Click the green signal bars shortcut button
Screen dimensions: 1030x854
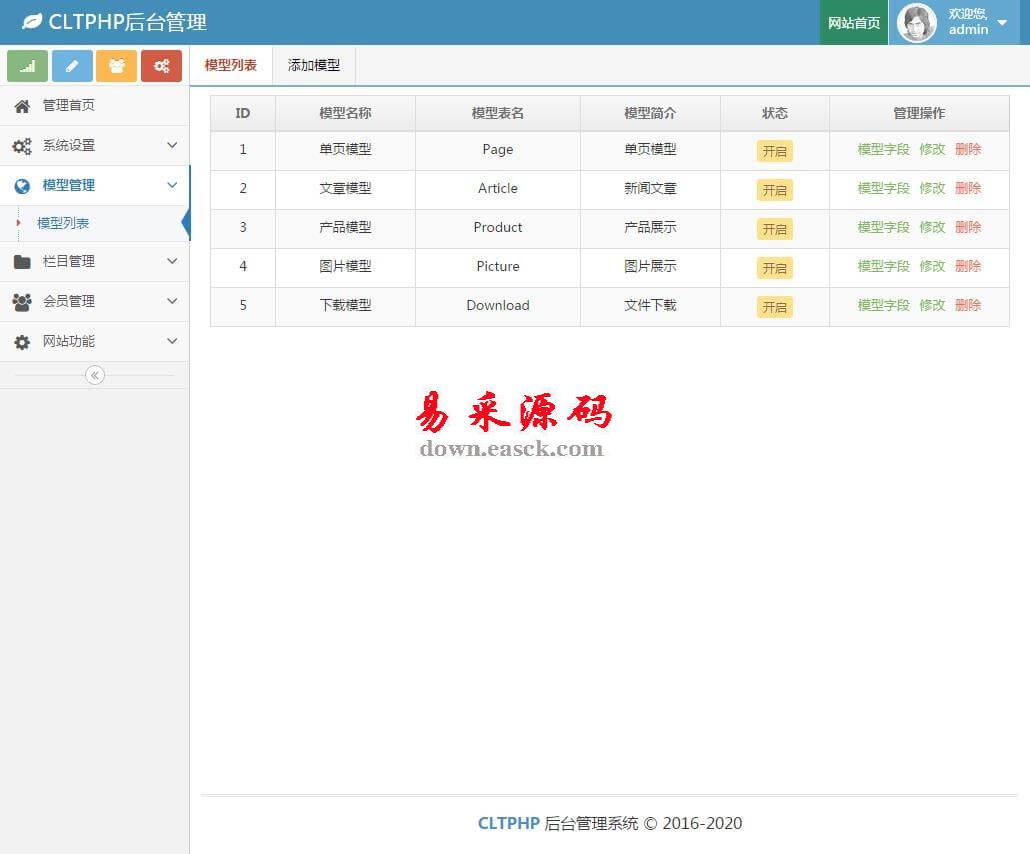click(27, 66)
